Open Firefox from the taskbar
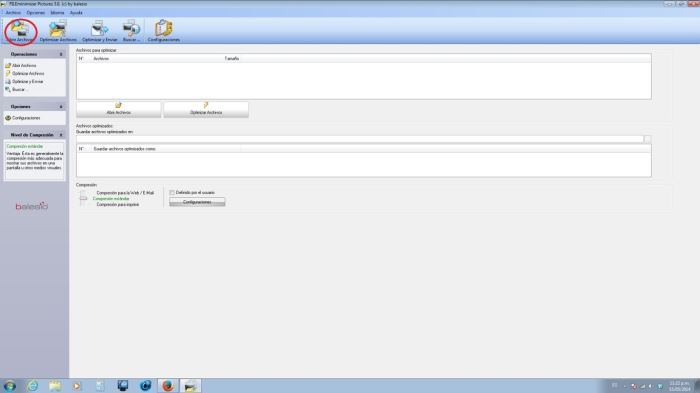The image size is (700, 393). coord(168,385)
